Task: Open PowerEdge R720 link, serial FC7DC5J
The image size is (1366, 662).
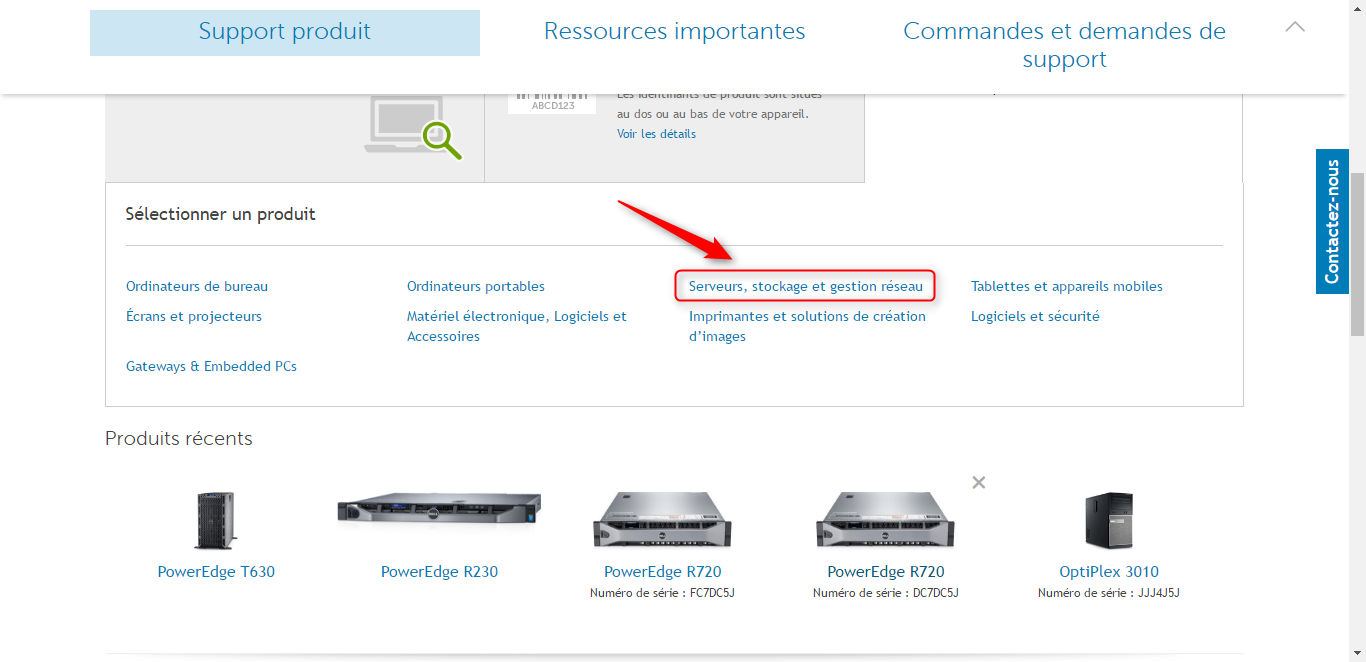Action: click(662, 572)
